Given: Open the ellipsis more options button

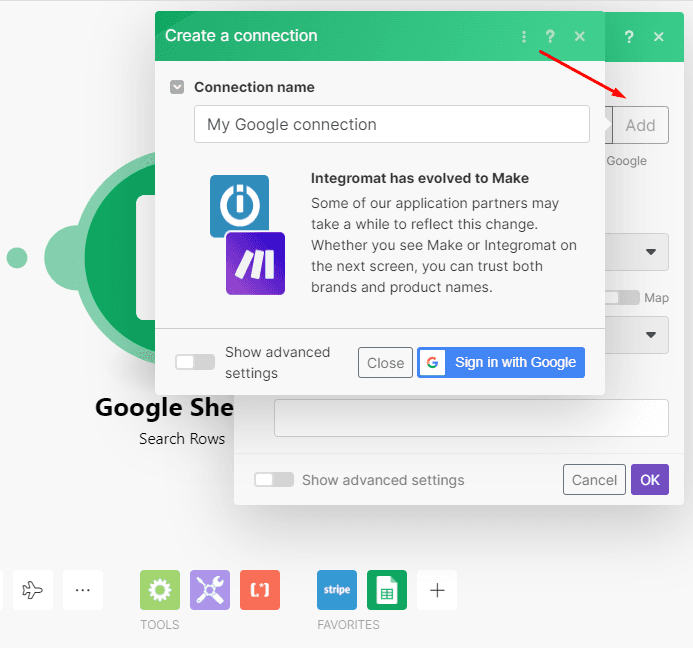Looking at the screenshot, I should click(83, 590).
